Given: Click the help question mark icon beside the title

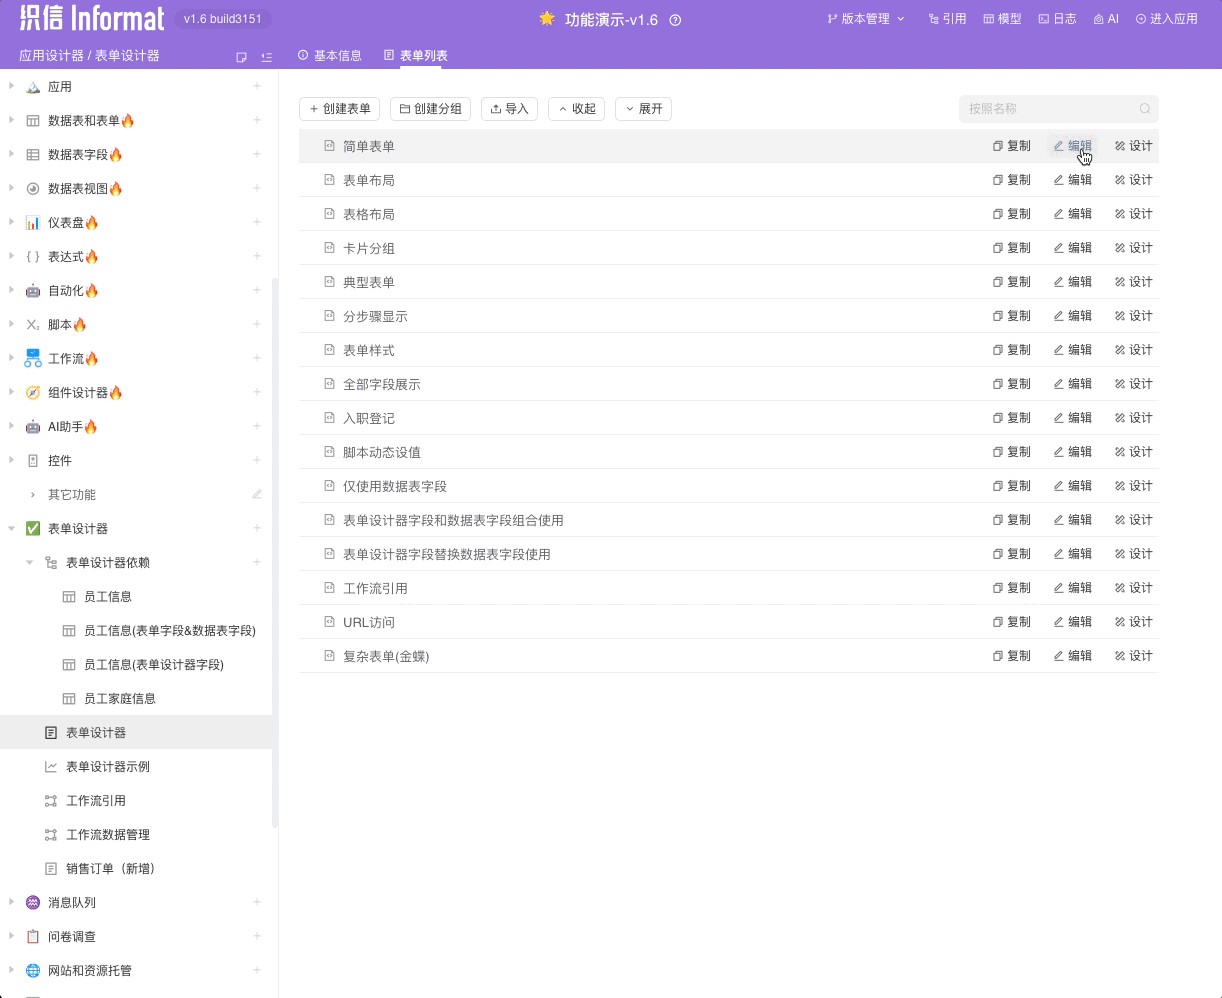Looking at the screenshot, I should coord(675,20).
